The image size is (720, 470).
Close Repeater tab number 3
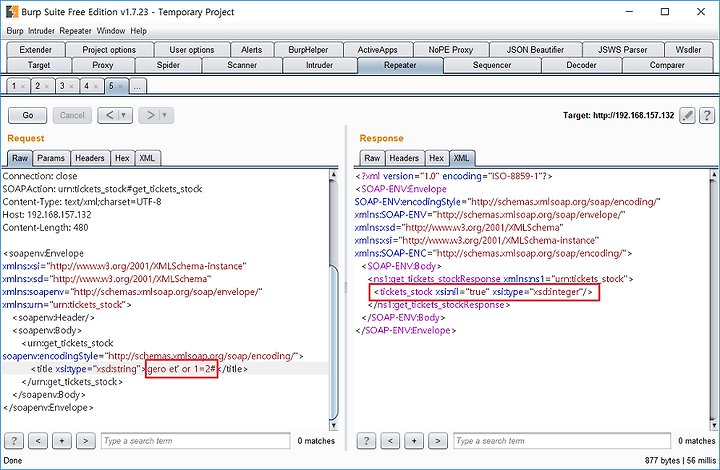point(71,86)
